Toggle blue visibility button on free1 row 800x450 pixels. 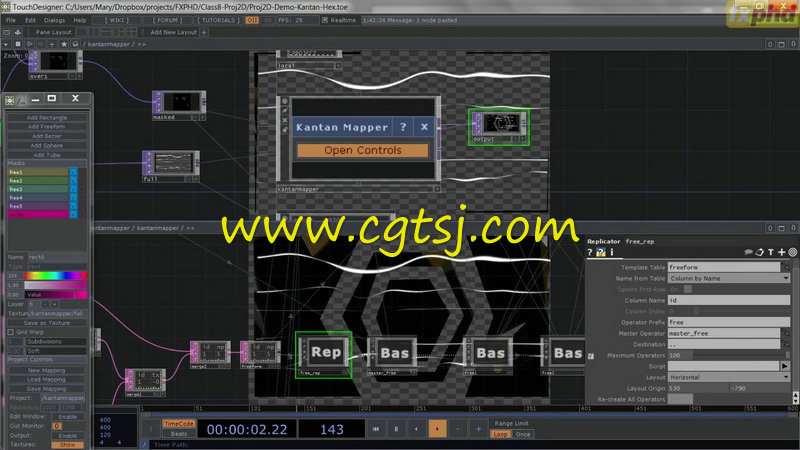click(73, 172)
